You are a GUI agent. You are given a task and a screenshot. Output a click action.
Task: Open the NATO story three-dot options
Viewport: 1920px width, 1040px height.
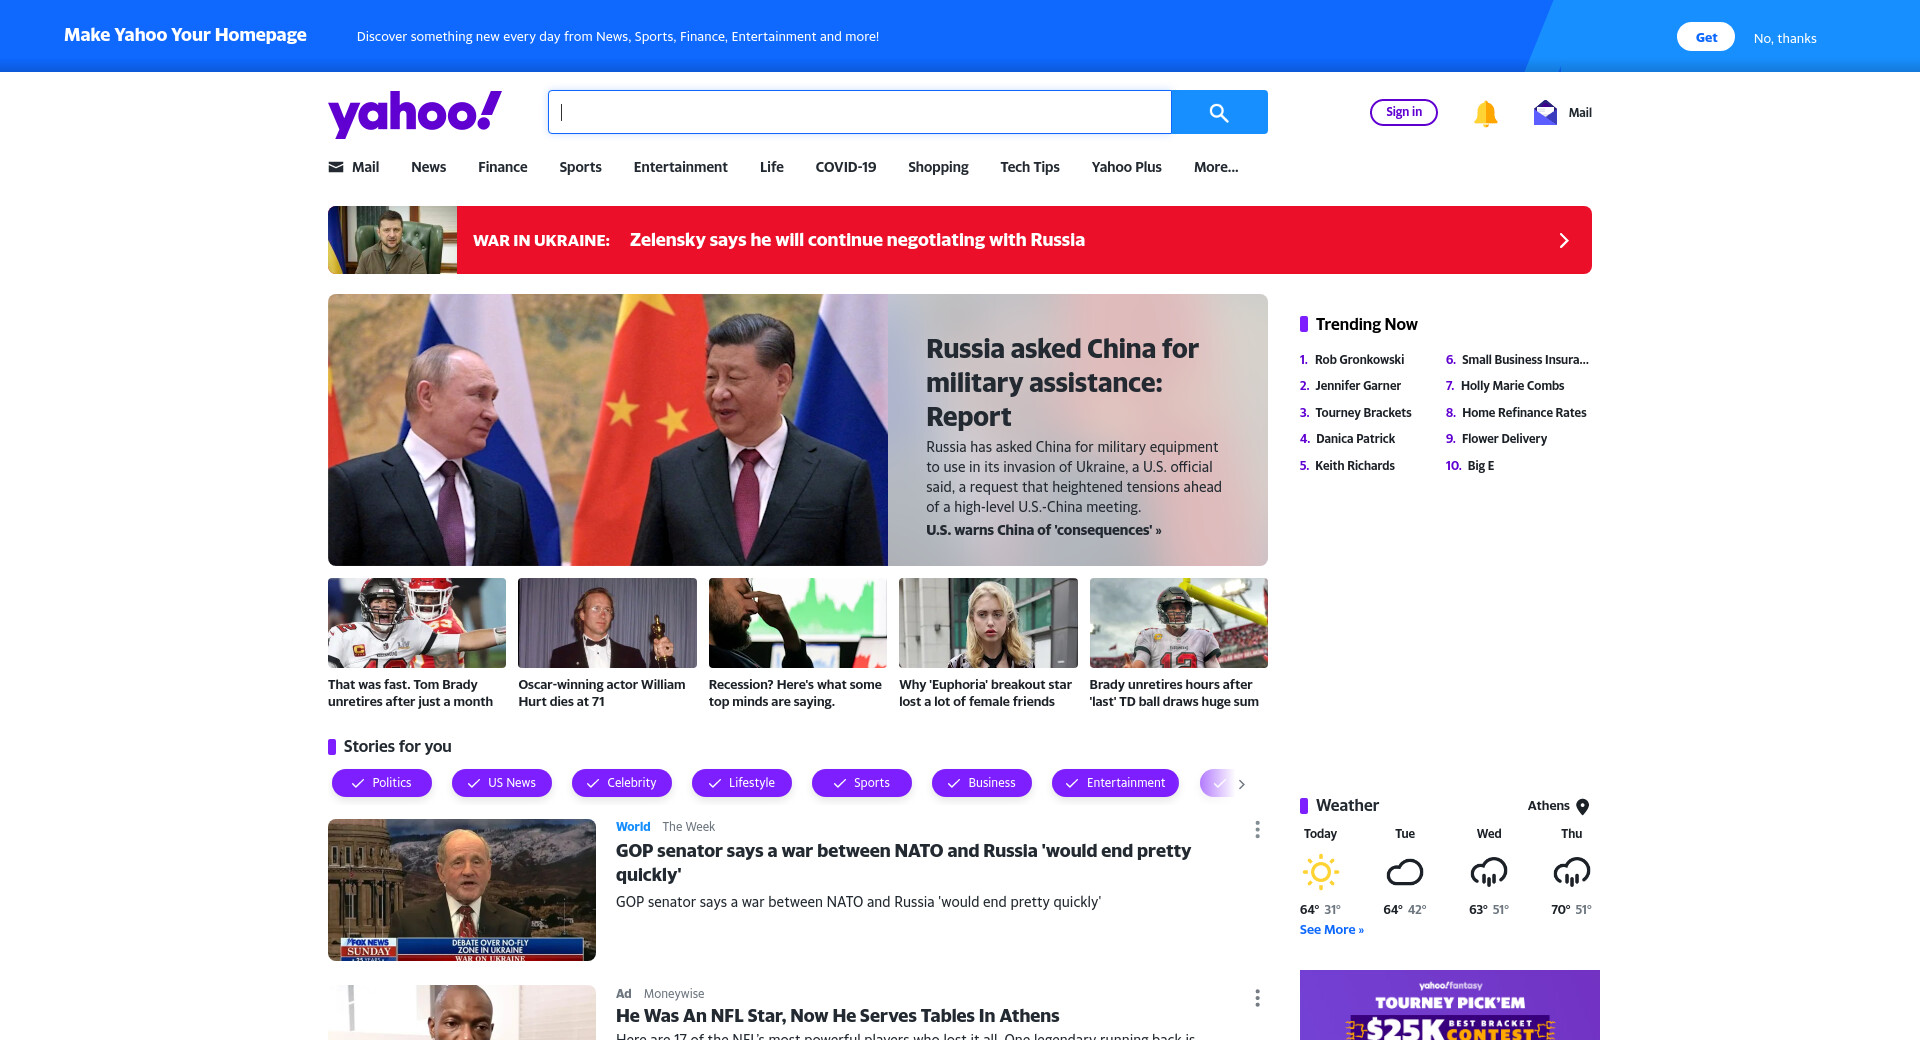coord(1257,830)
